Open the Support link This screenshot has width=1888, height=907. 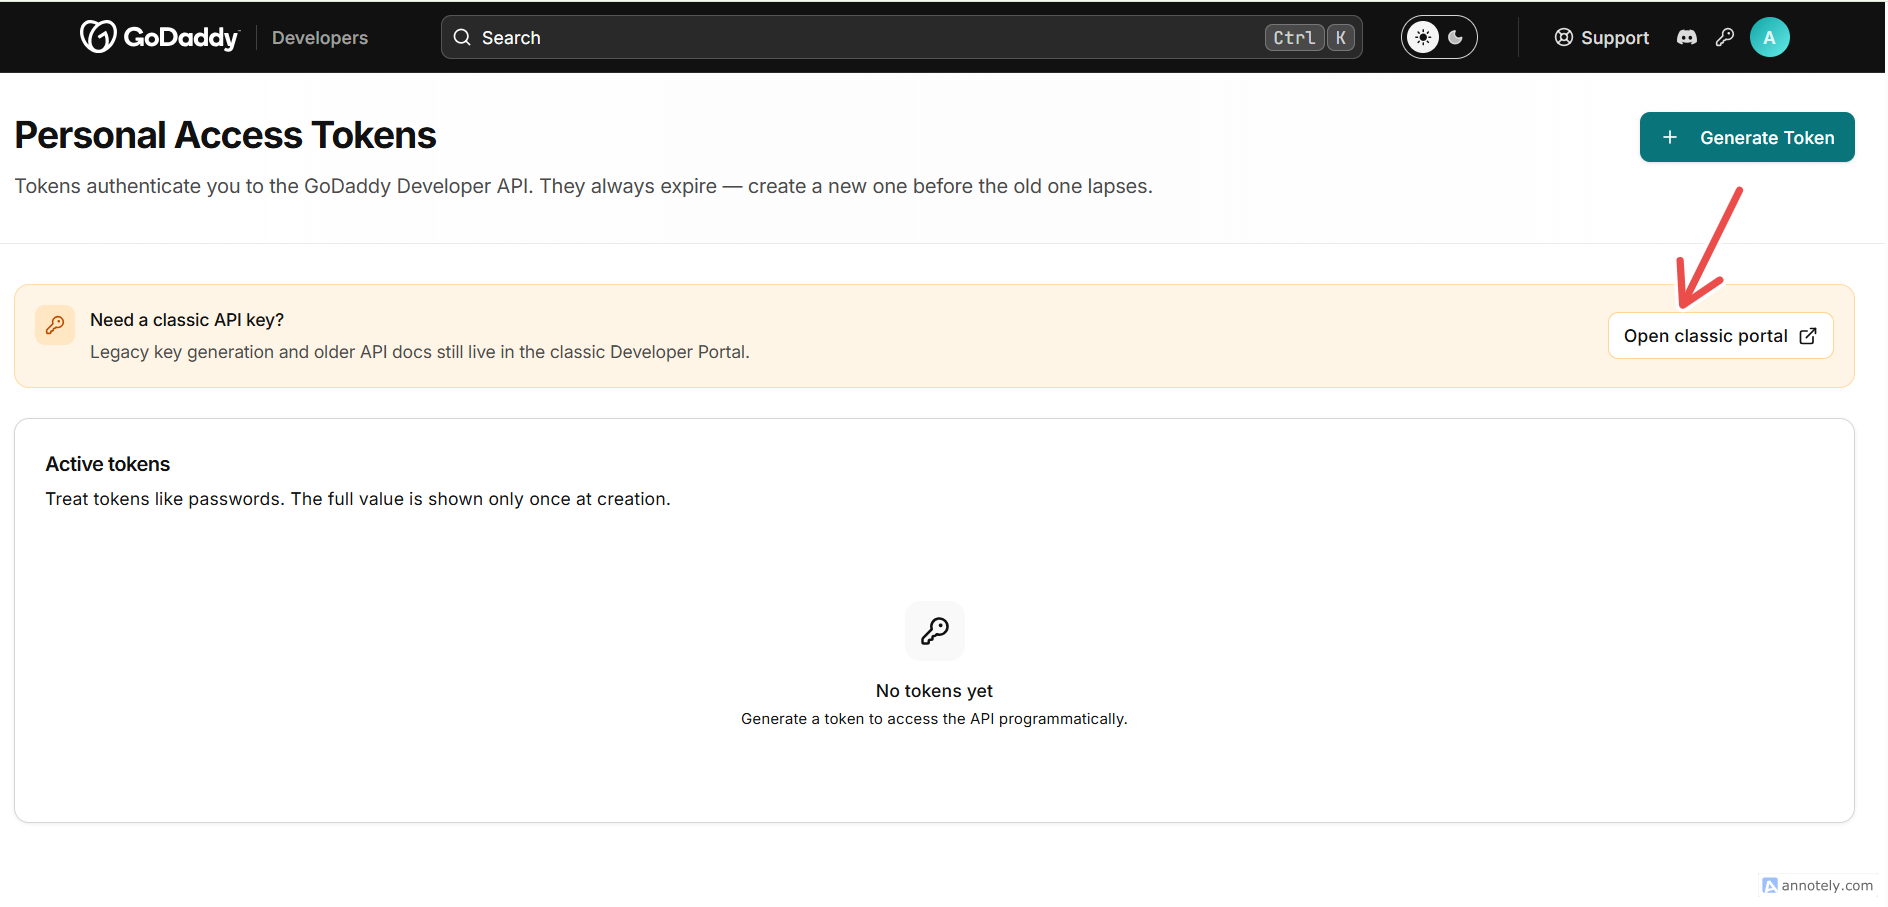coord(1601,38)
